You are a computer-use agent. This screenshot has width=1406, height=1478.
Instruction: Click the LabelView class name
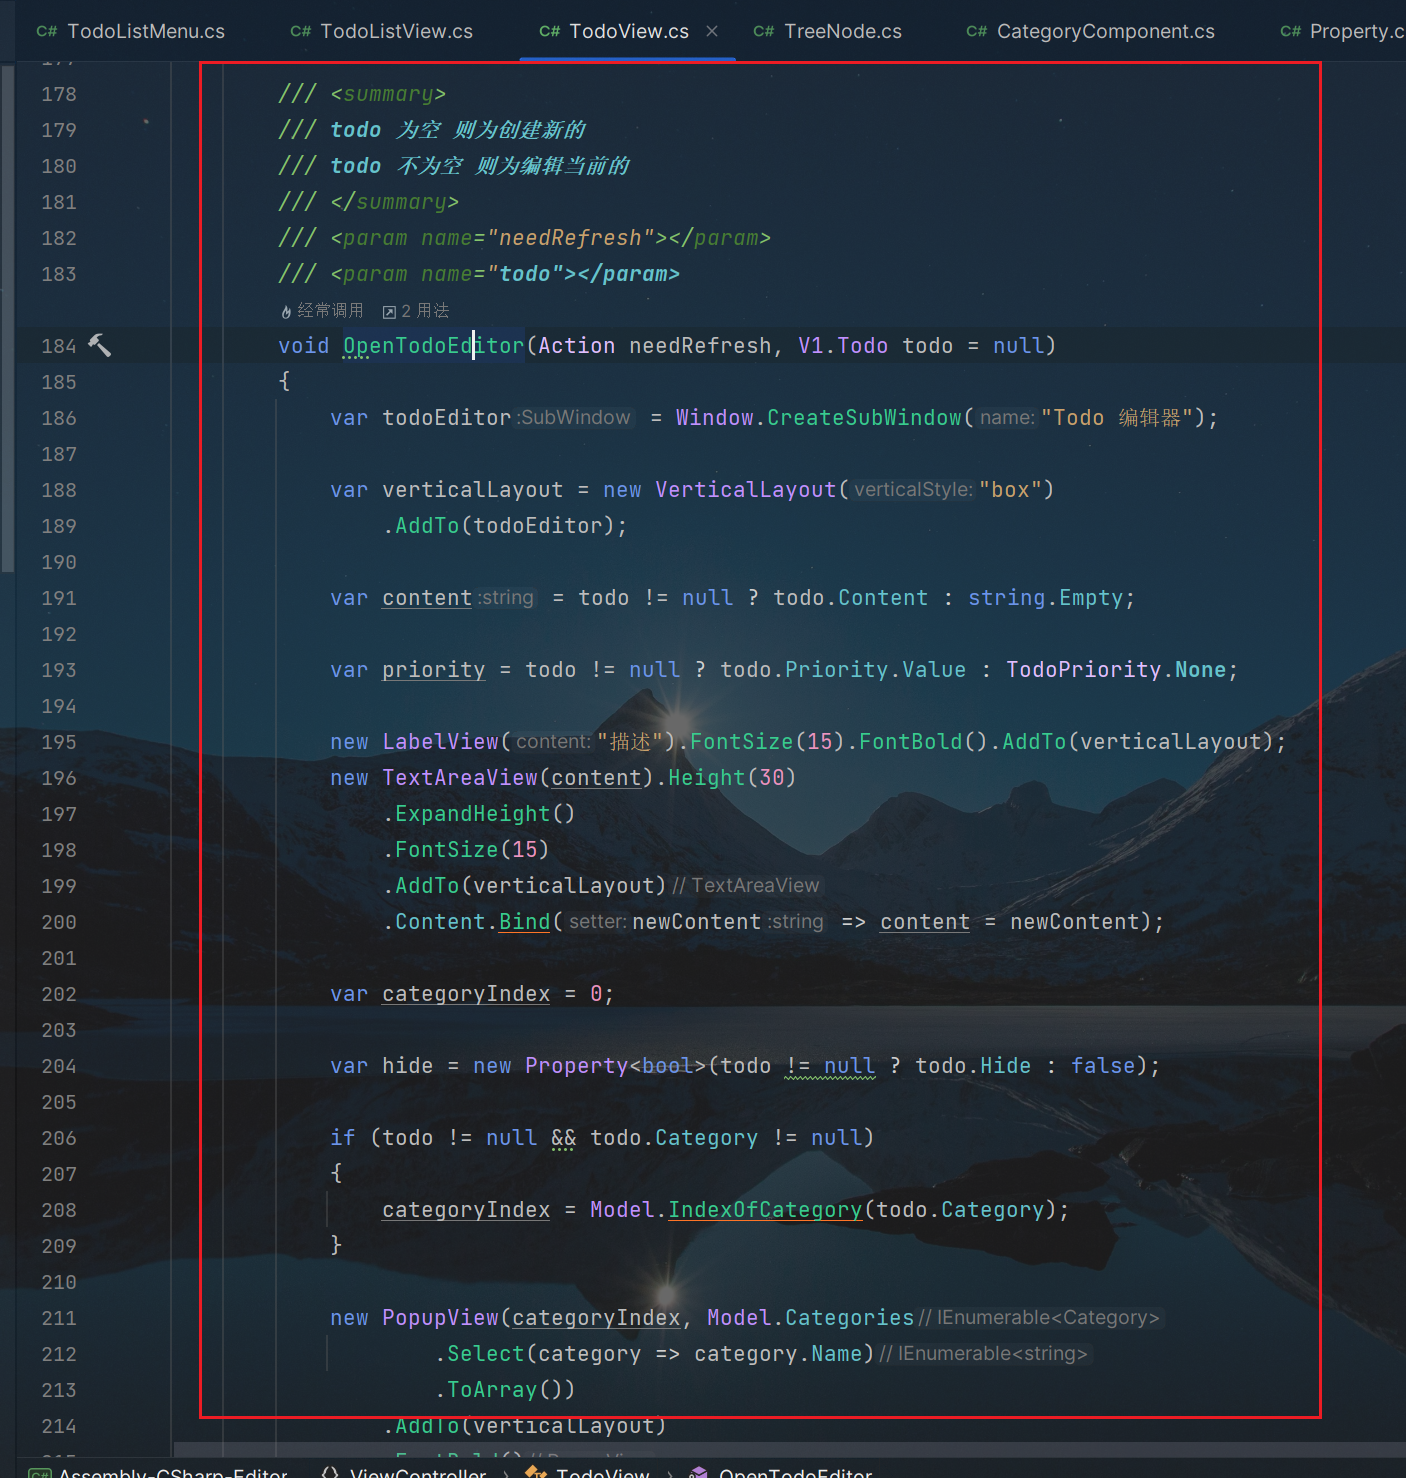[440, 742]
